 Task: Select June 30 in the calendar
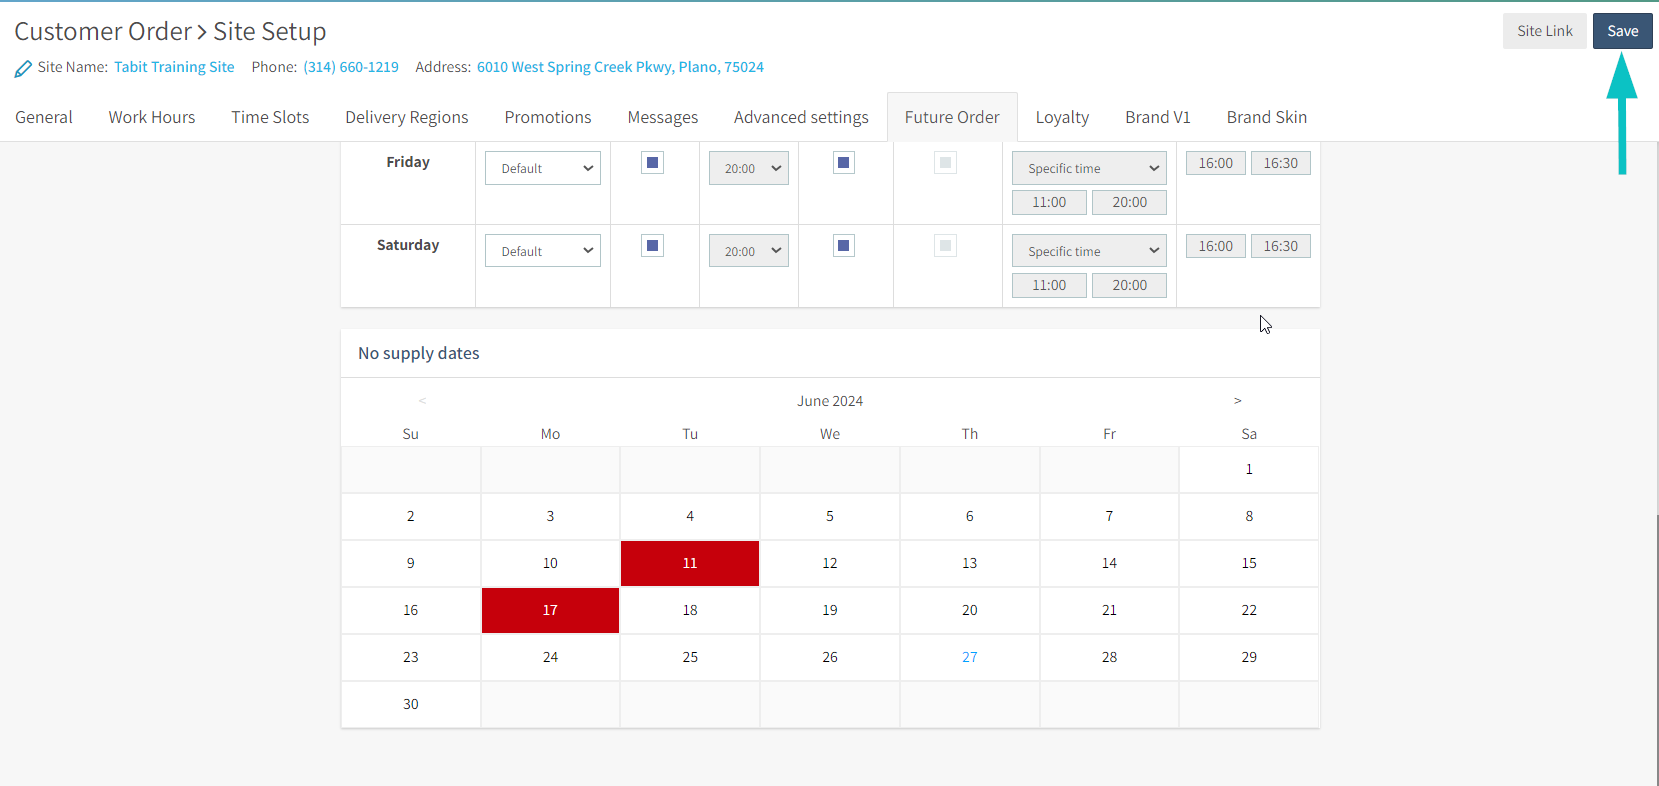click(x=411, y=704)
